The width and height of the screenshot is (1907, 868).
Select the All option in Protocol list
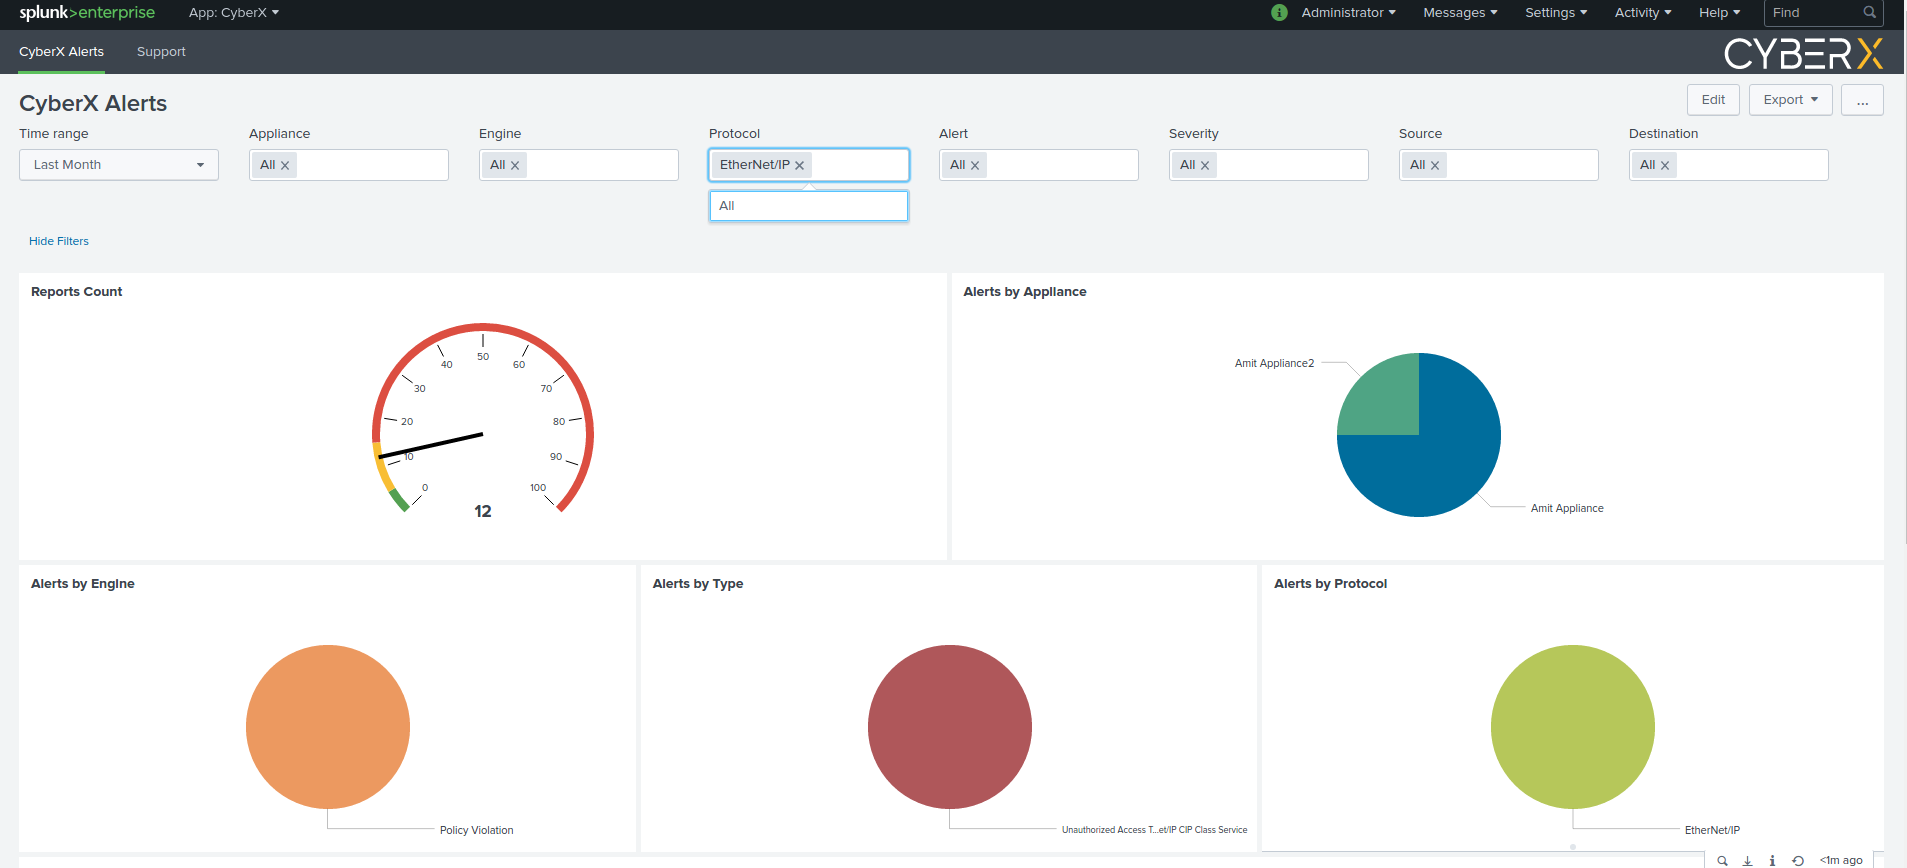pyautogui.click(x=809, y=206)
